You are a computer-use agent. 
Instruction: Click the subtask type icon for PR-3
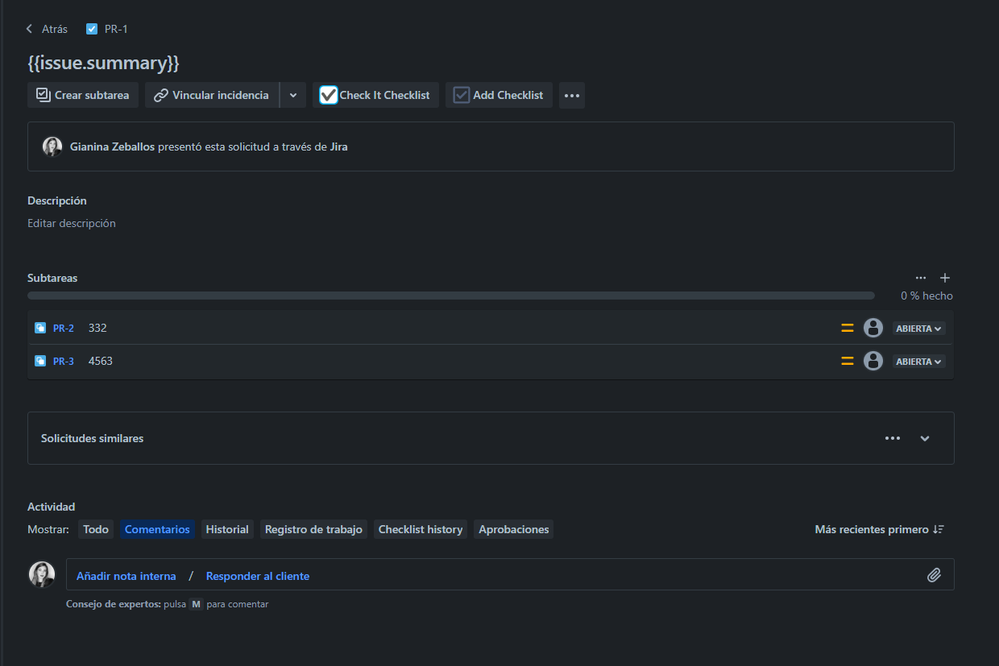pyautogui.click(x=40, y=361)
